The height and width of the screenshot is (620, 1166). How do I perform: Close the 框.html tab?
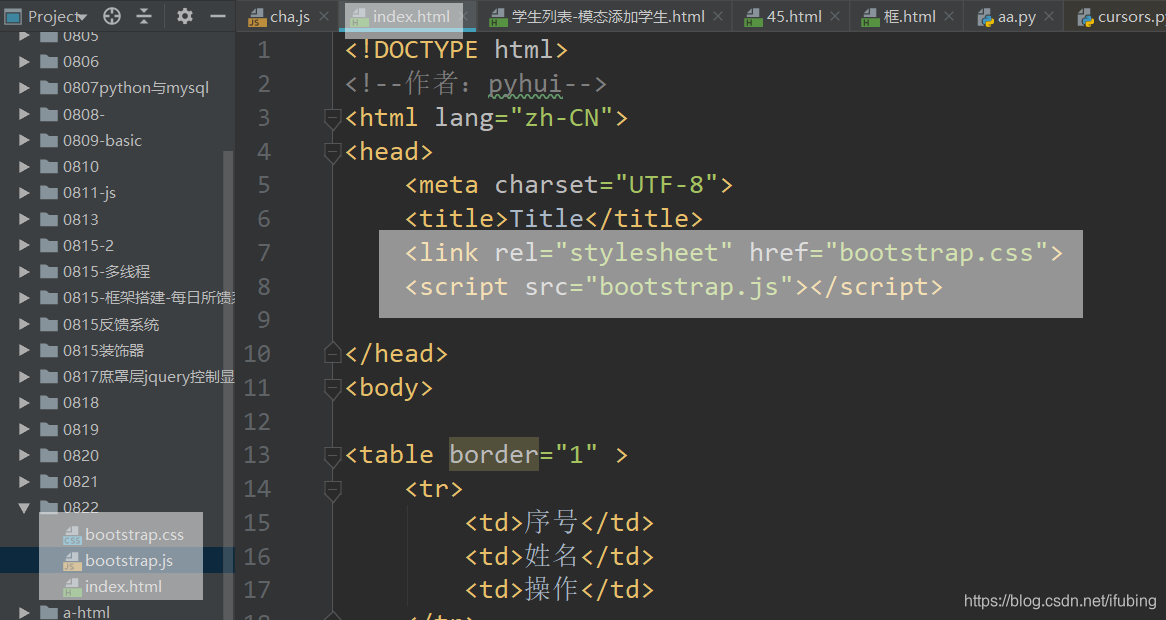pyautogui.click(x=949, y=16)
